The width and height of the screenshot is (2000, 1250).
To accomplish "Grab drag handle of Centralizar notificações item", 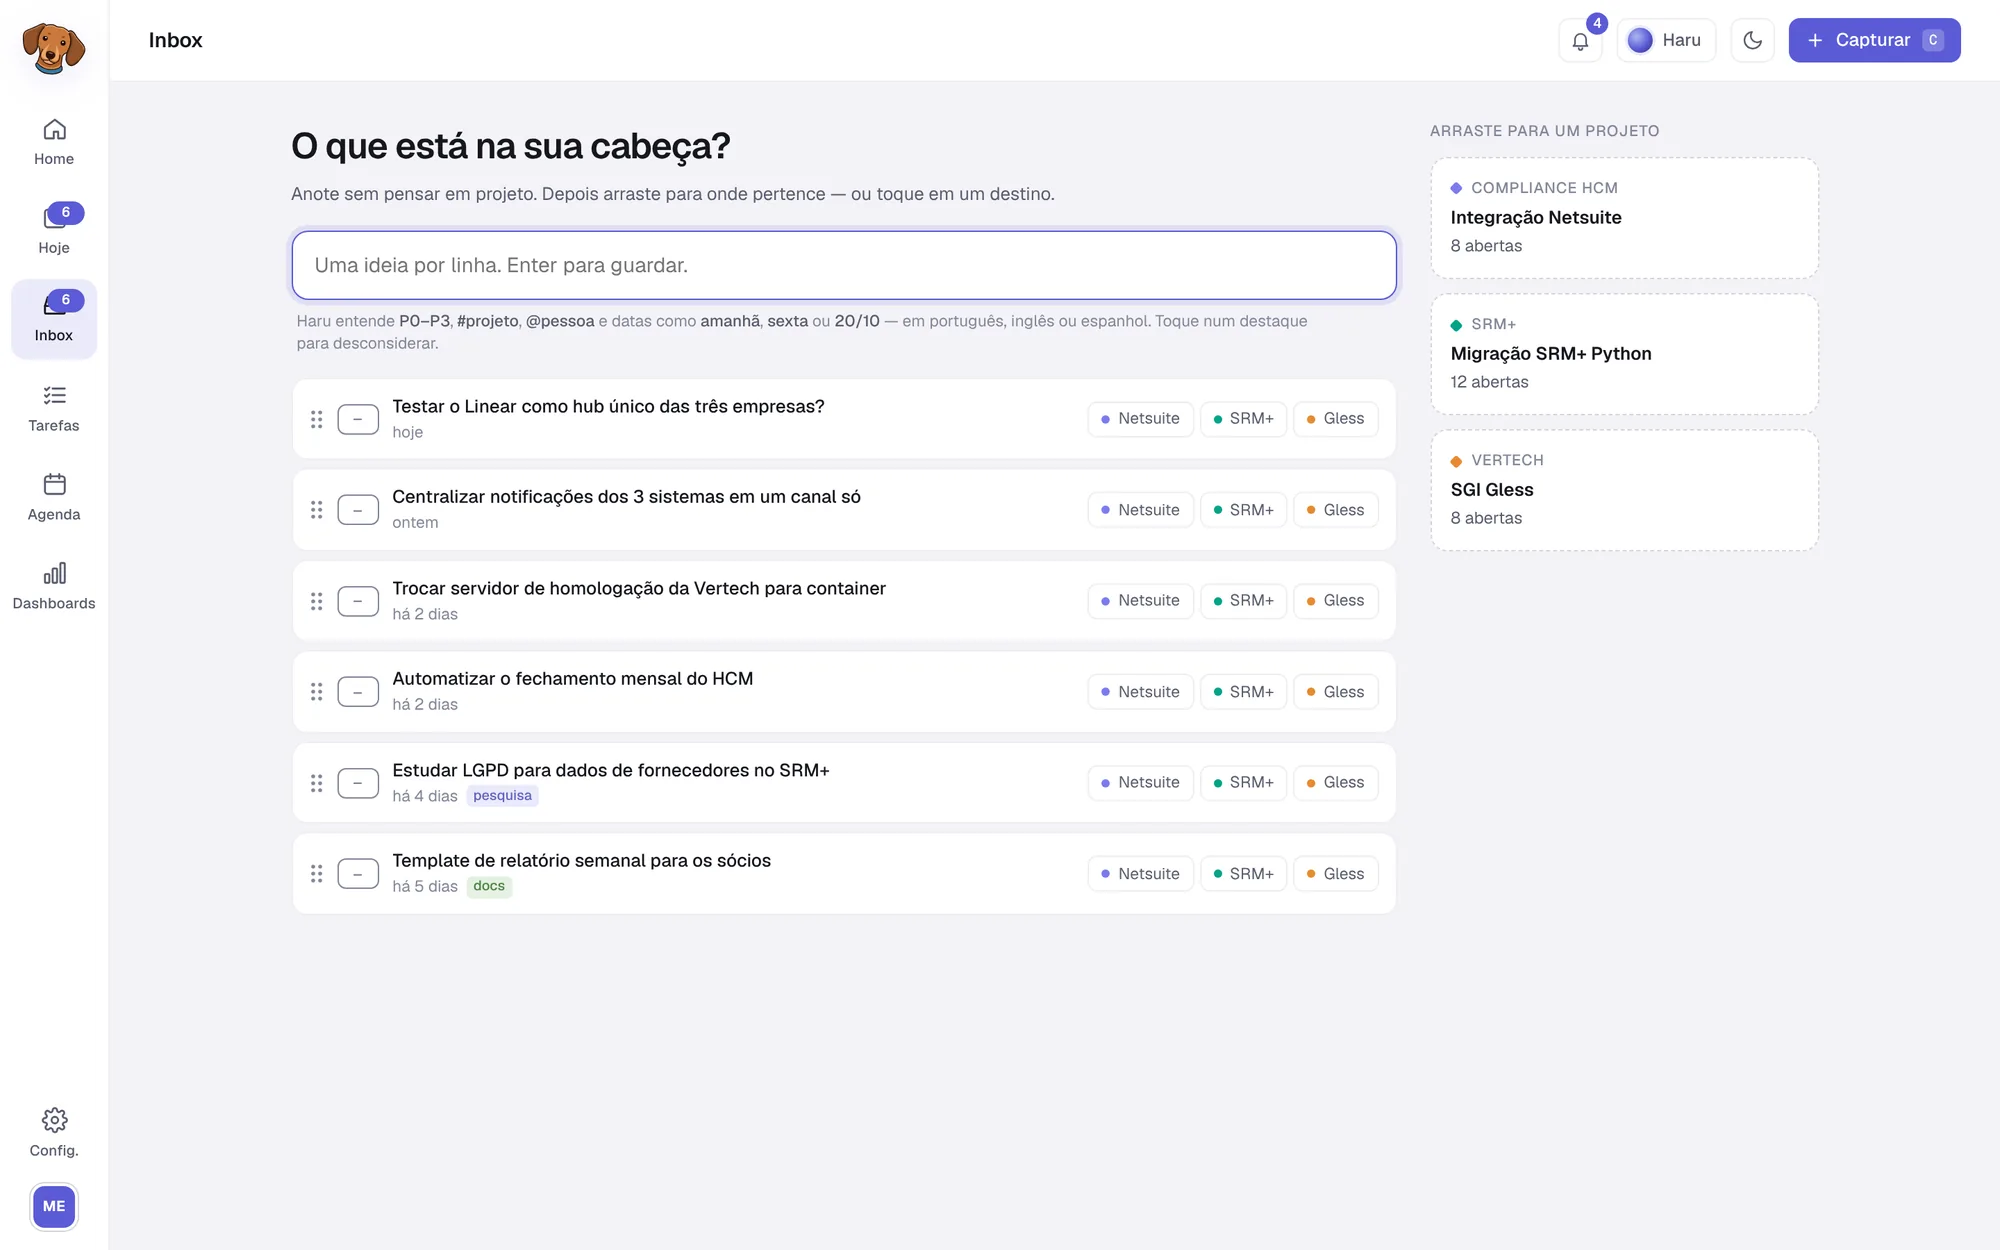I will click(316, 510).
